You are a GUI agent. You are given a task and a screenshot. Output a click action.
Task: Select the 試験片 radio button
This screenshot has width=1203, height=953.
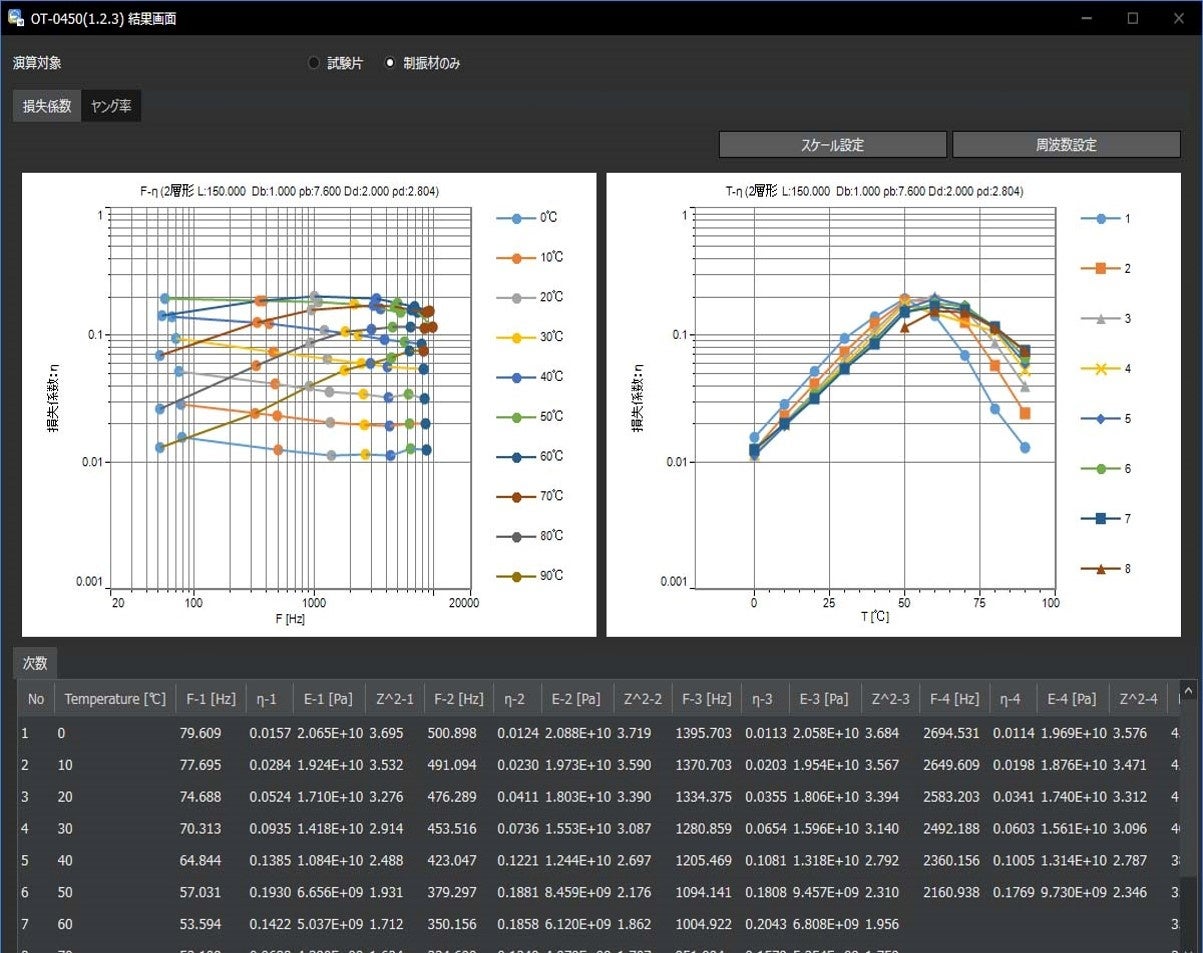point(315,63)
